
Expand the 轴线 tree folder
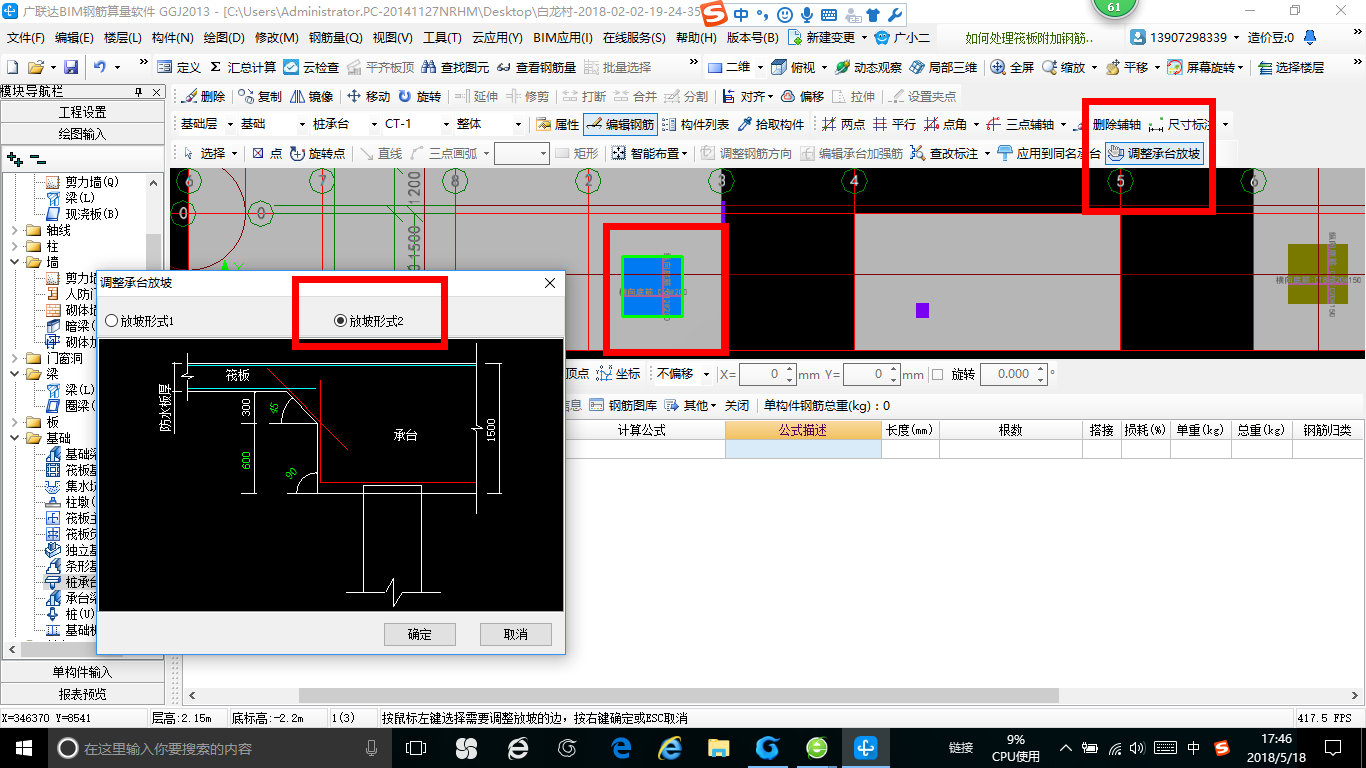pyautogui.click(x=14, y=230)
